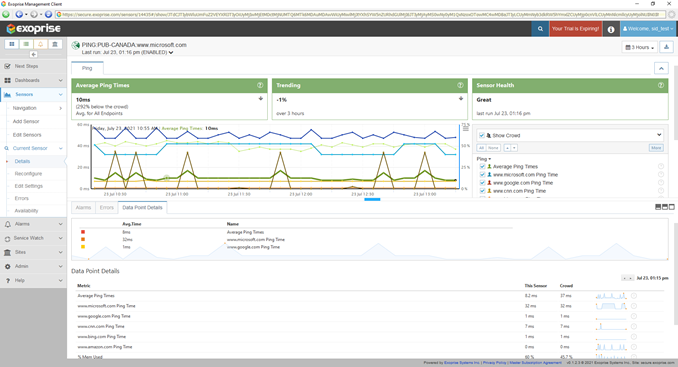Click the browser forward arrow

tap(34, 14)
